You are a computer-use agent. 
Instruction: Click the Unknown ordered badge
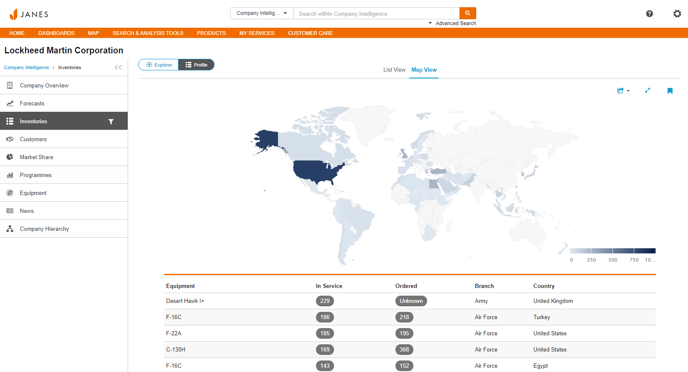[x=411, y=301]
